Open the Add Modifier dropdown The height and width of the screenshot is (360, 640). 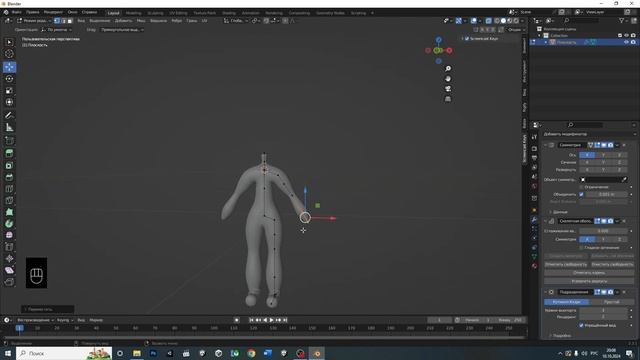(x=589, y=134)
